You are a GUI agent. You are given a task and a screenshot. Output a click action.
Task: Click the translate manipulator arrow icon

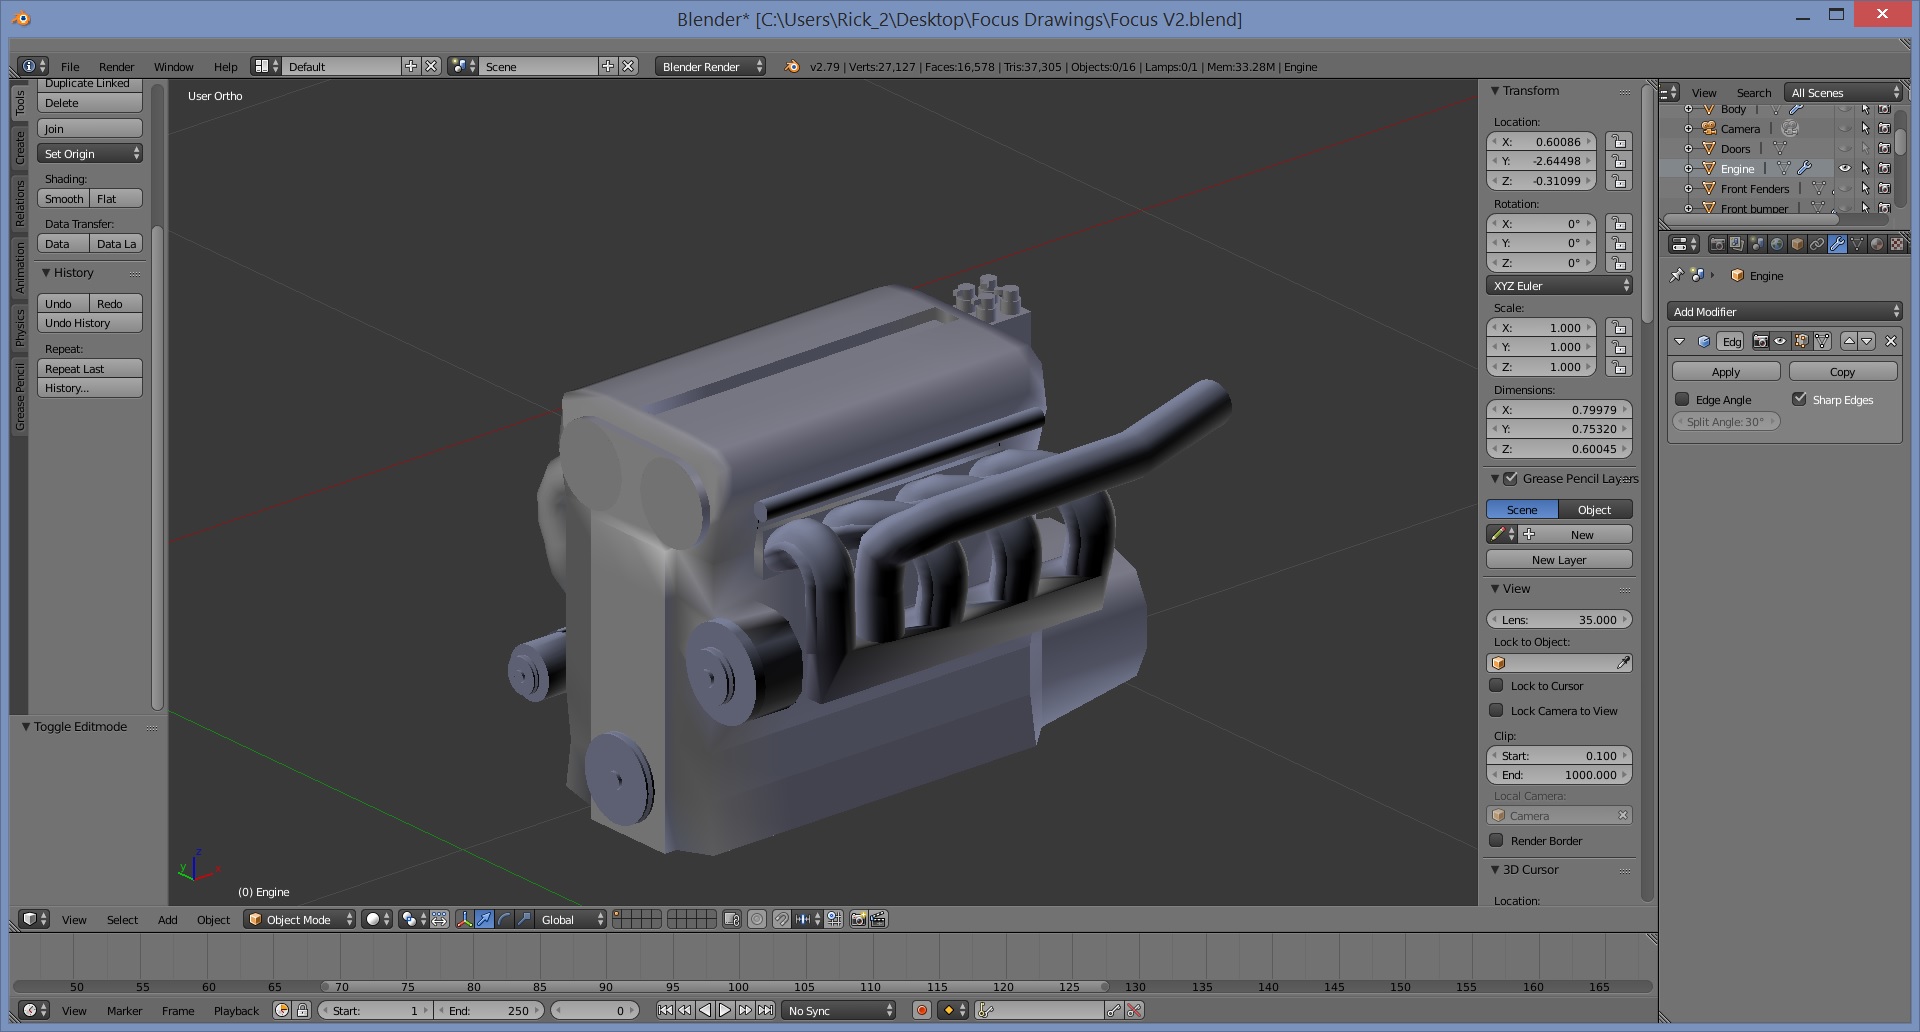coord(484,919)
